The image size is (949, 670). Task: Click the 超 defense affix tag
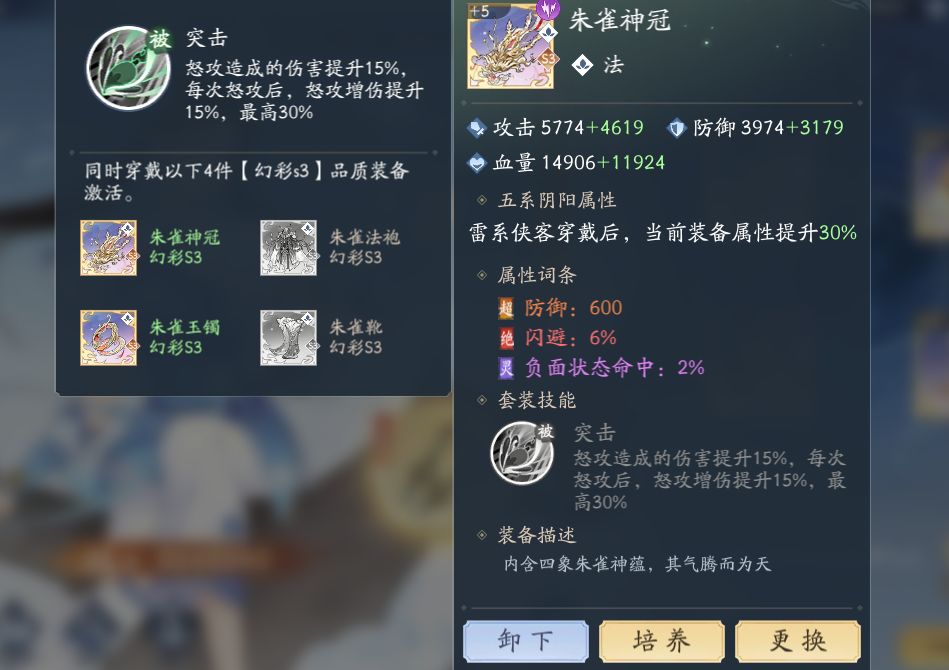506,308
